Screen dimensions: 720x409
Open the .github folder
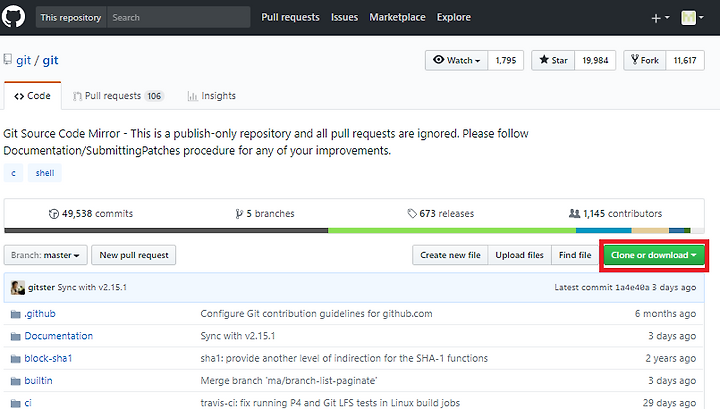point(40,314)
